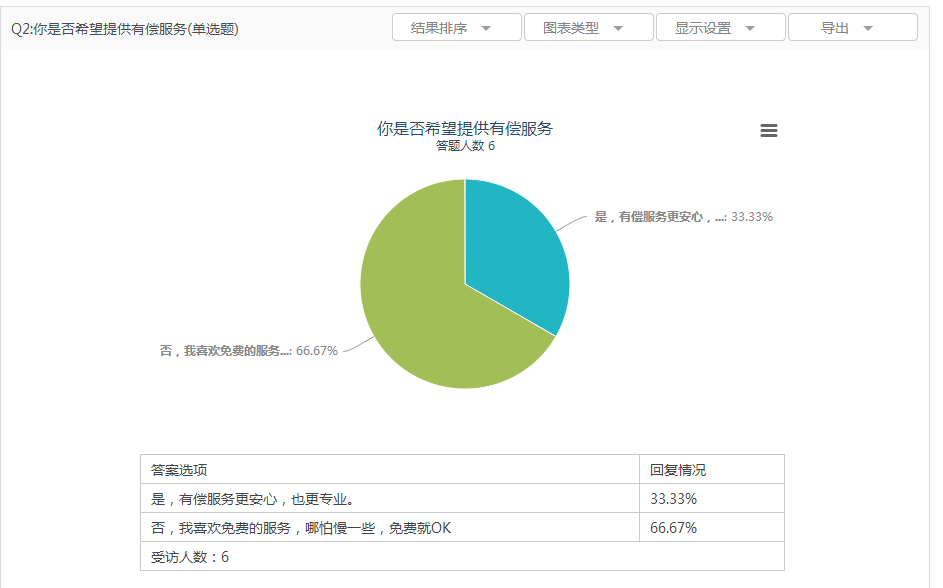This screenshot has height=588, width=943.
Task: Click the 答题人数 6 chart subtitle
Action: click(x=465, y=146)
